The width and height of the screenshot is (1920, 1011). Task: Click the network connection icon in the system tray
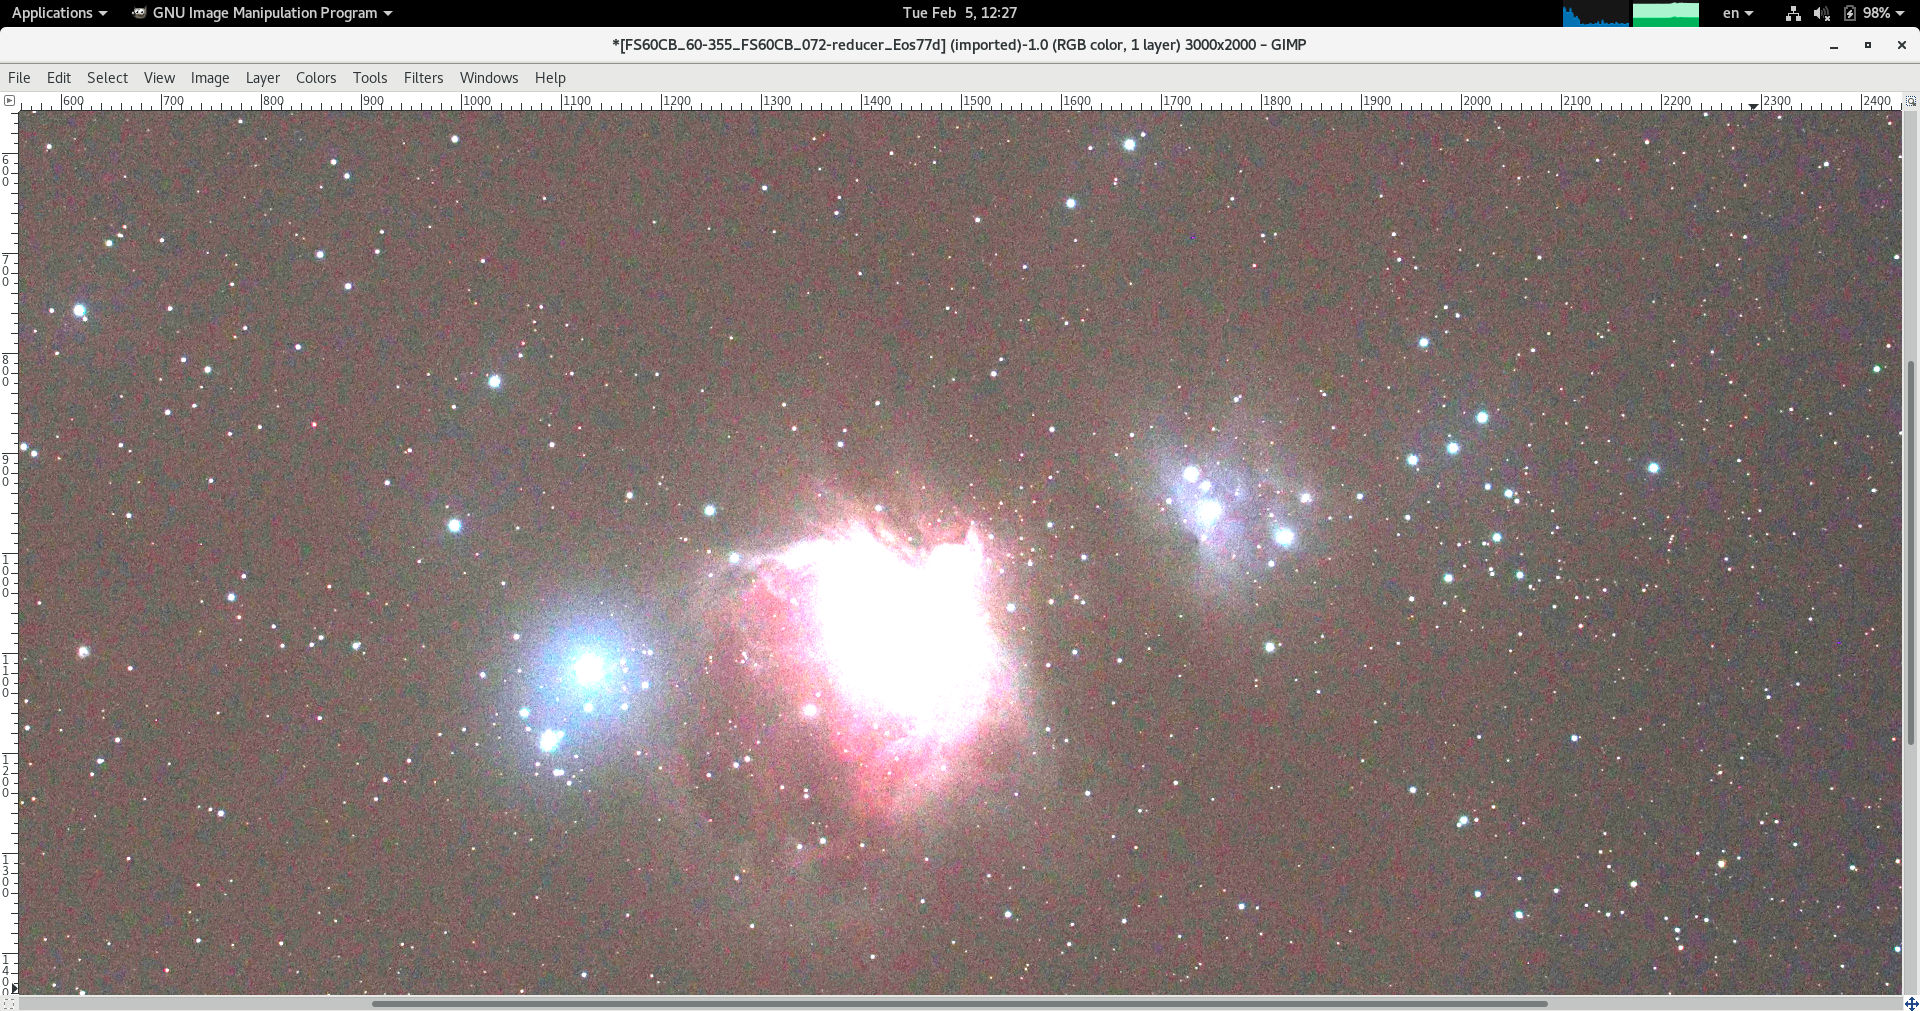click(x=1792, y=13)
